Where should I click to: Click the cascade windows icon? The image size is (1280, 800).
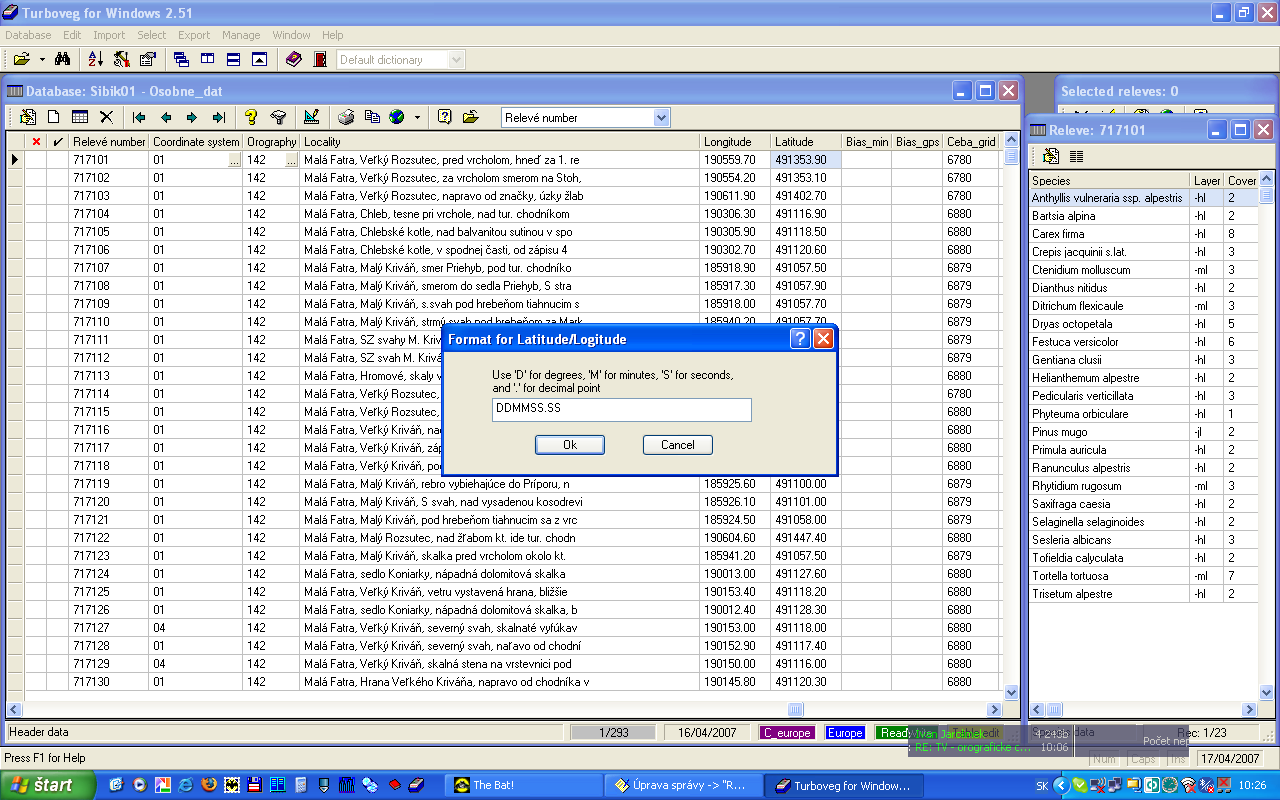click(x=181, y=60)
